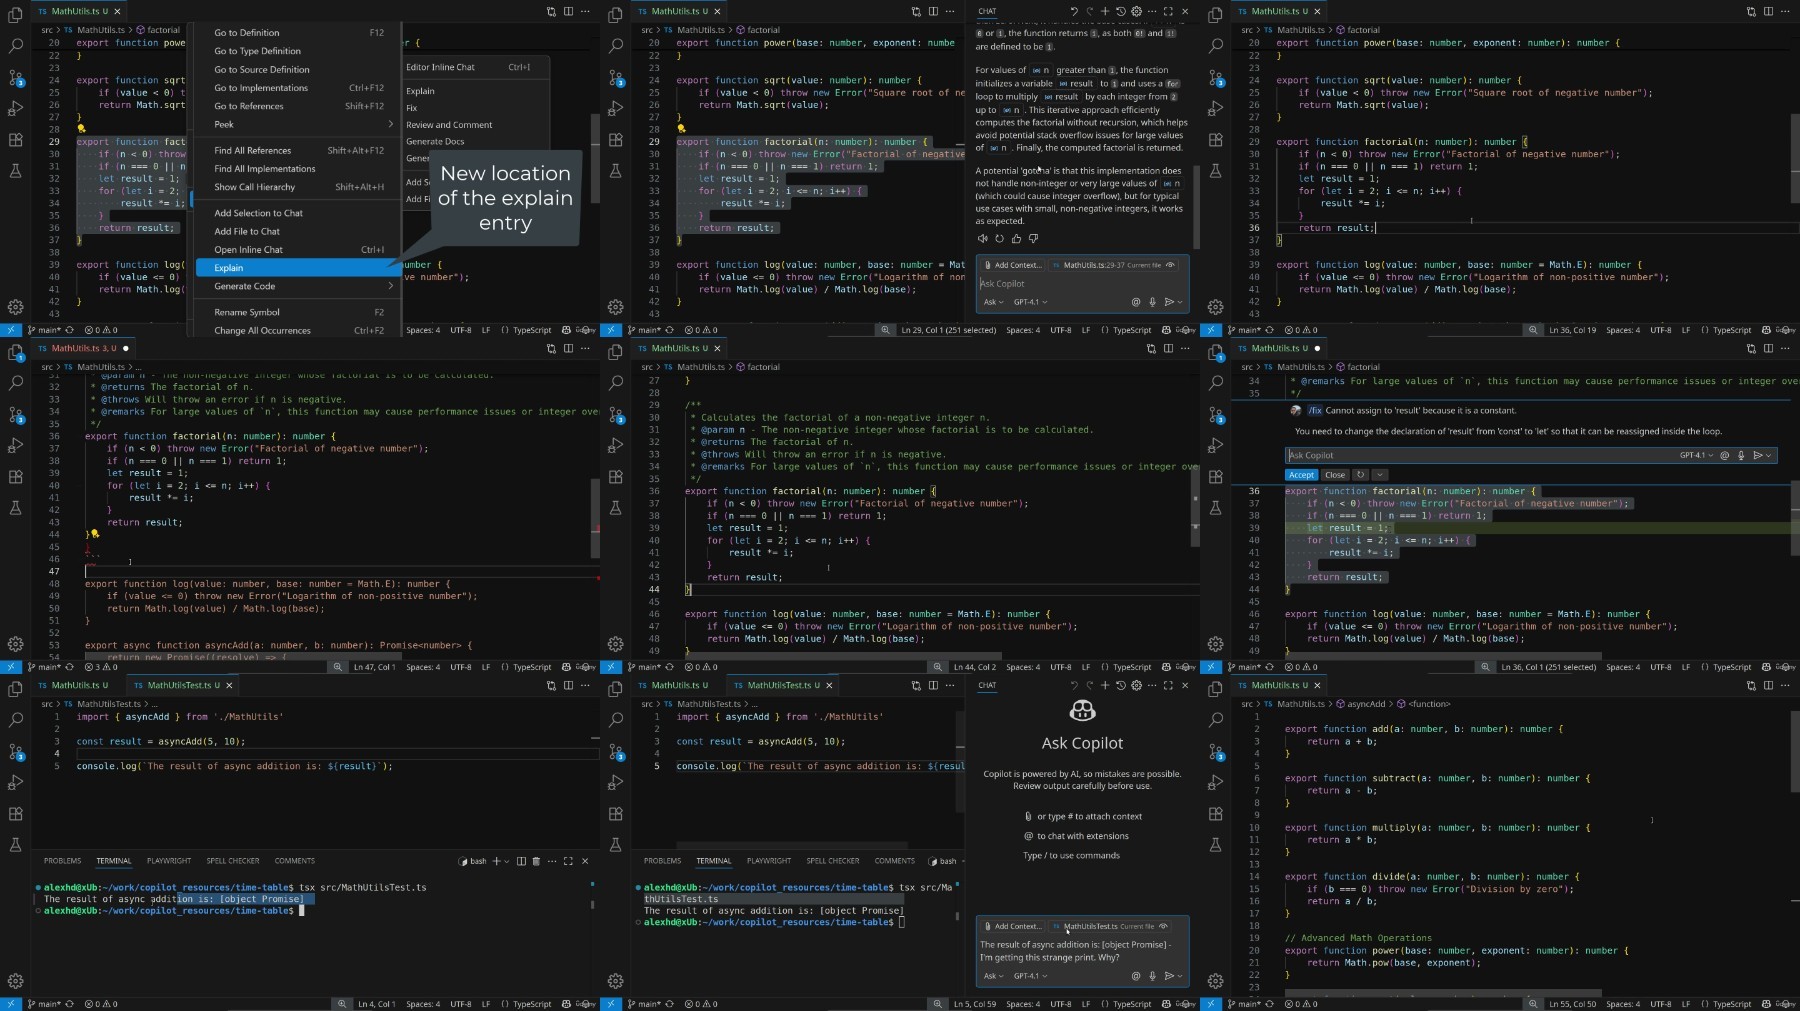Expand the chevron next to the inline fix rerun icon
Viewport: 1800px width, 1011px height.
pyautogui.click(x=1380, y=475)
